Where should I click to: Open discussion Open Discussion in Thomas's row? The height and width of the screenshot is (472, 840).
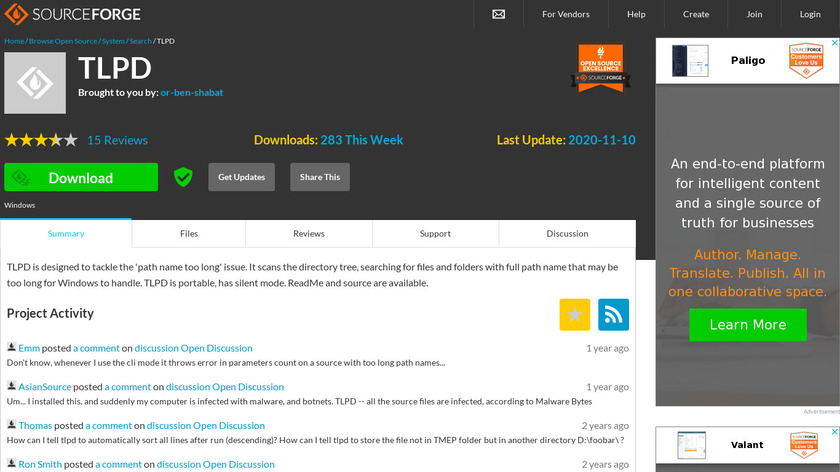pyautogui.click(x=206, y=425)
